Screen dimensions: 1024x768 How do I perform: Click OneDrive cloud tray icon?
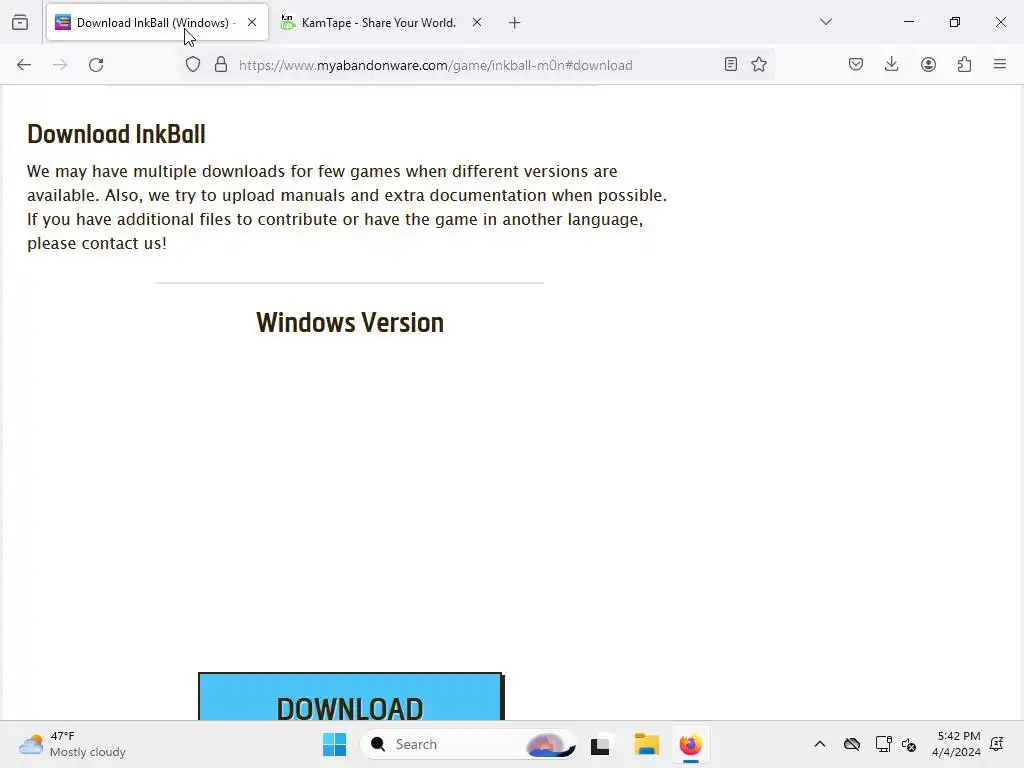click(852, 744)
